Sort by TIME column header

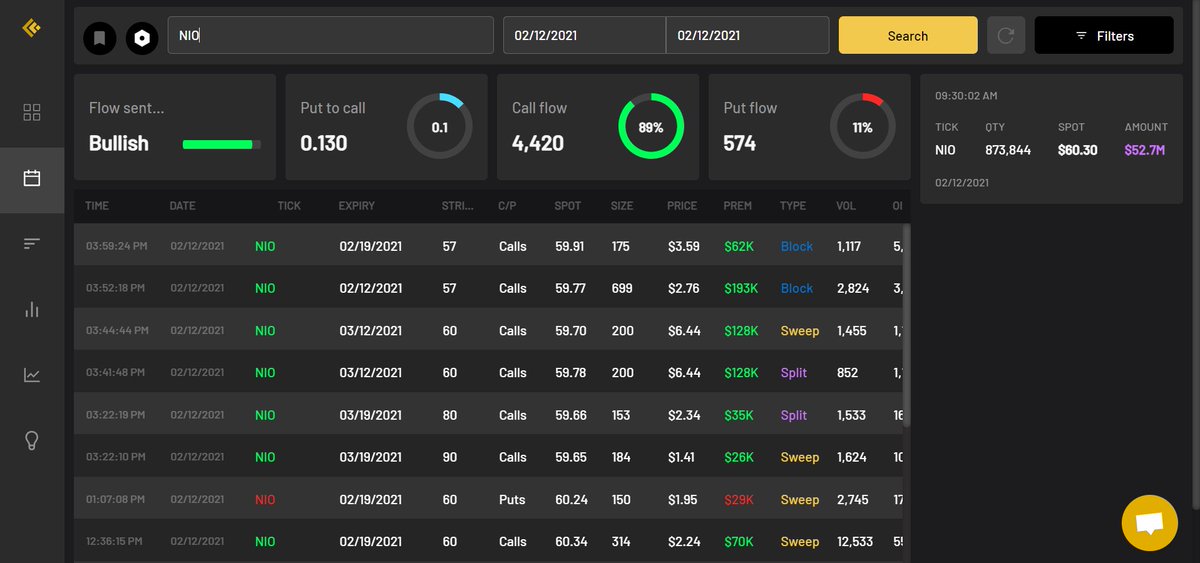97,206
